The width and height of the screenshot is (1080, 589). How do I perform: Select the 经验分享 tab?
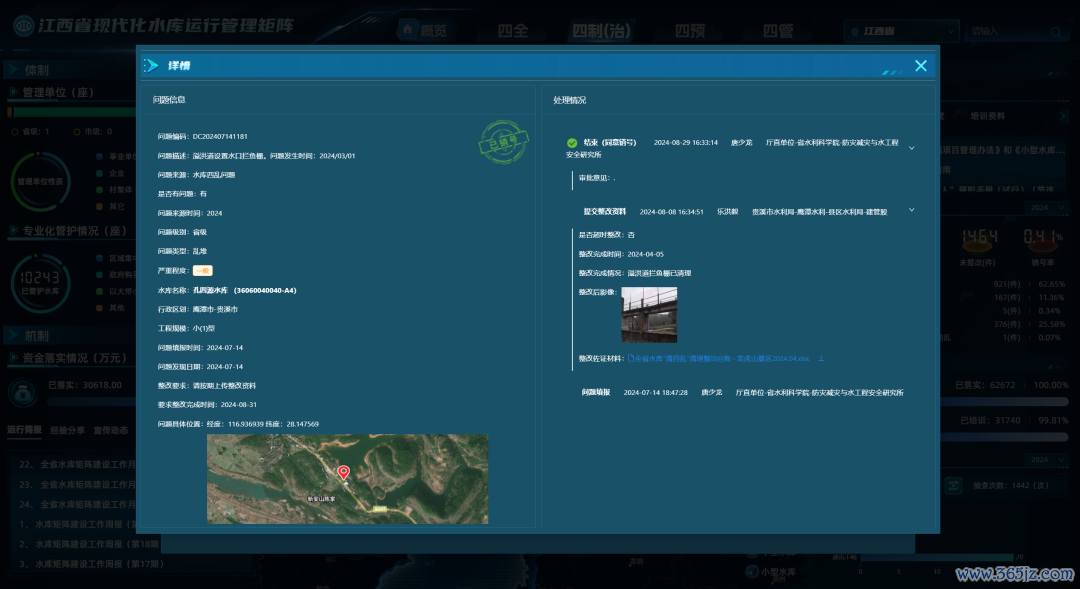(x=68, y=430)
